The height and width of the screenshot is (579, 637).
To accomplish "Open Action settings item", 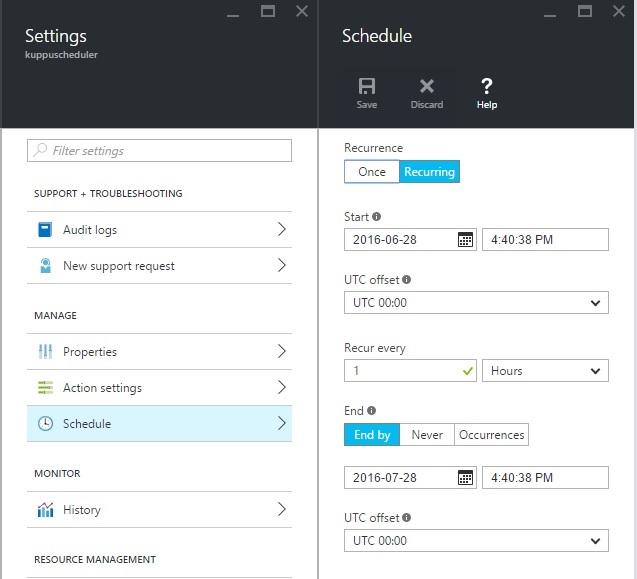I will [159, 388].
